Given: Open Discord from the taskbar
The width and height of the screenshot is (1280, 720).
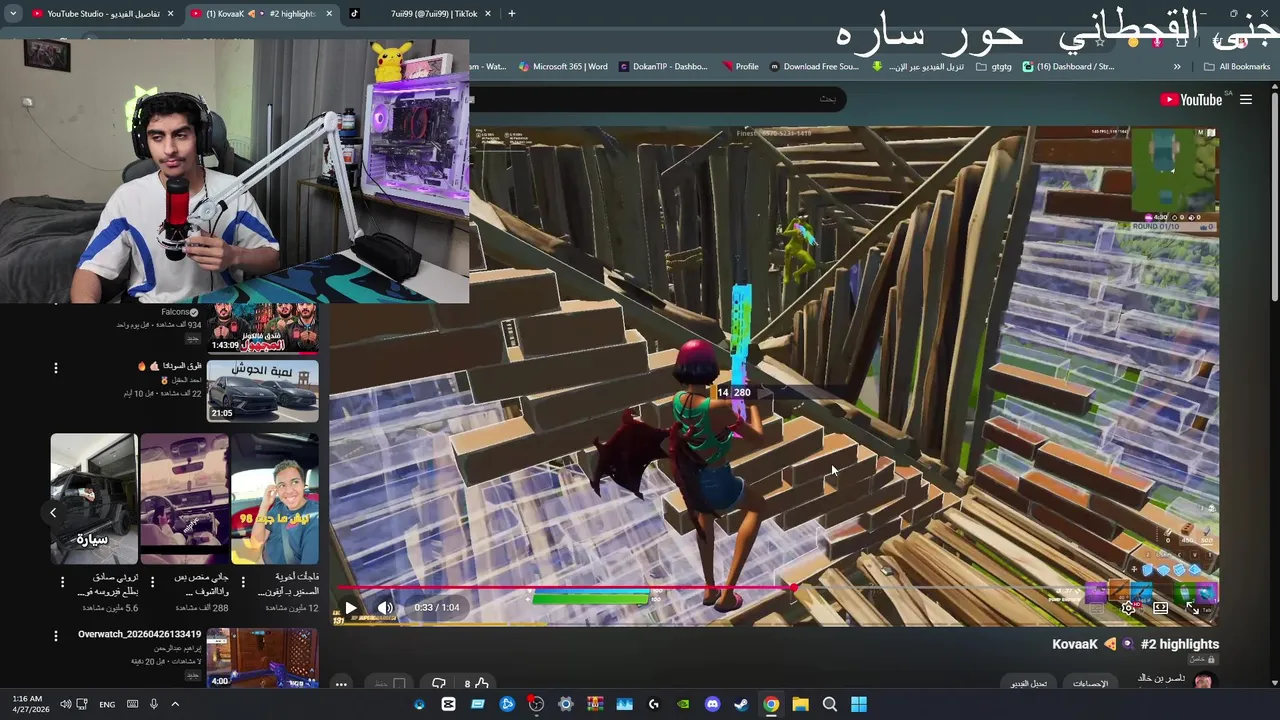Looking at the screenshot, I should (712, 704).
